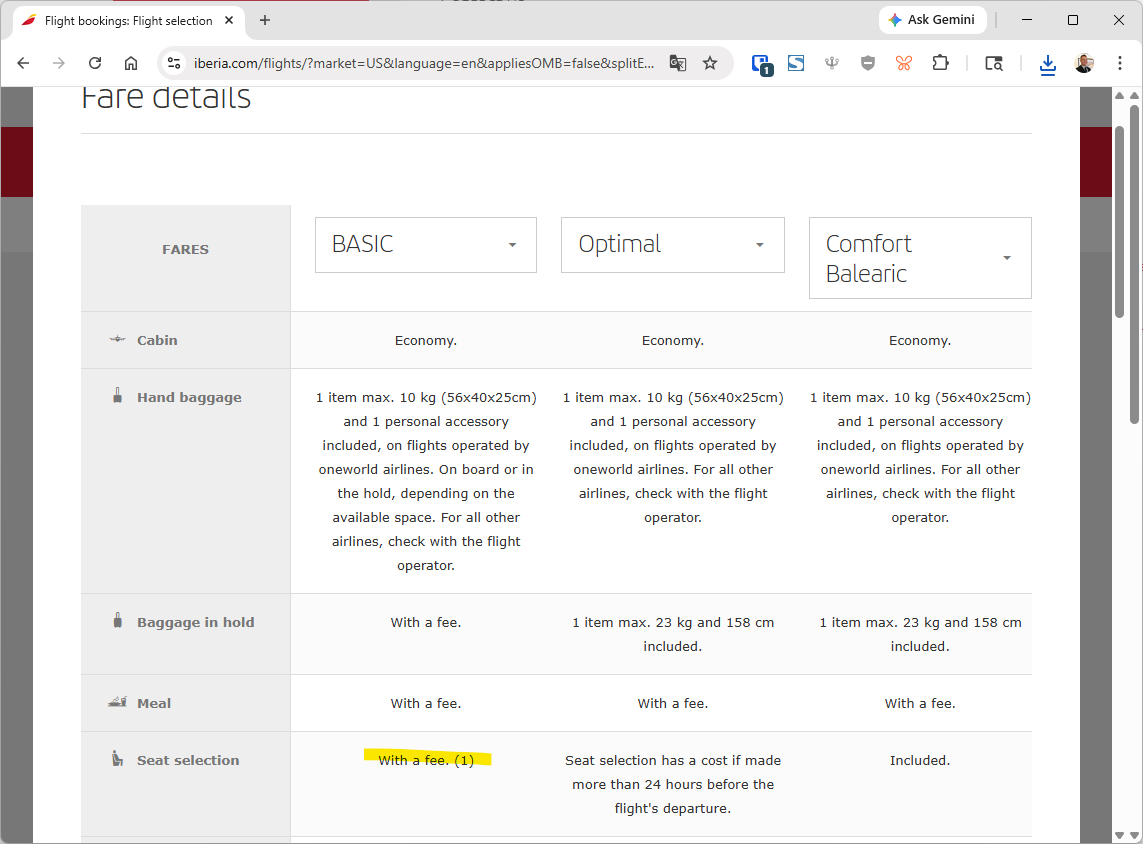Open the Comfort Balearic fare dropdown
The height and width of the screenshot is (844, 1143).
pos(920,258)
